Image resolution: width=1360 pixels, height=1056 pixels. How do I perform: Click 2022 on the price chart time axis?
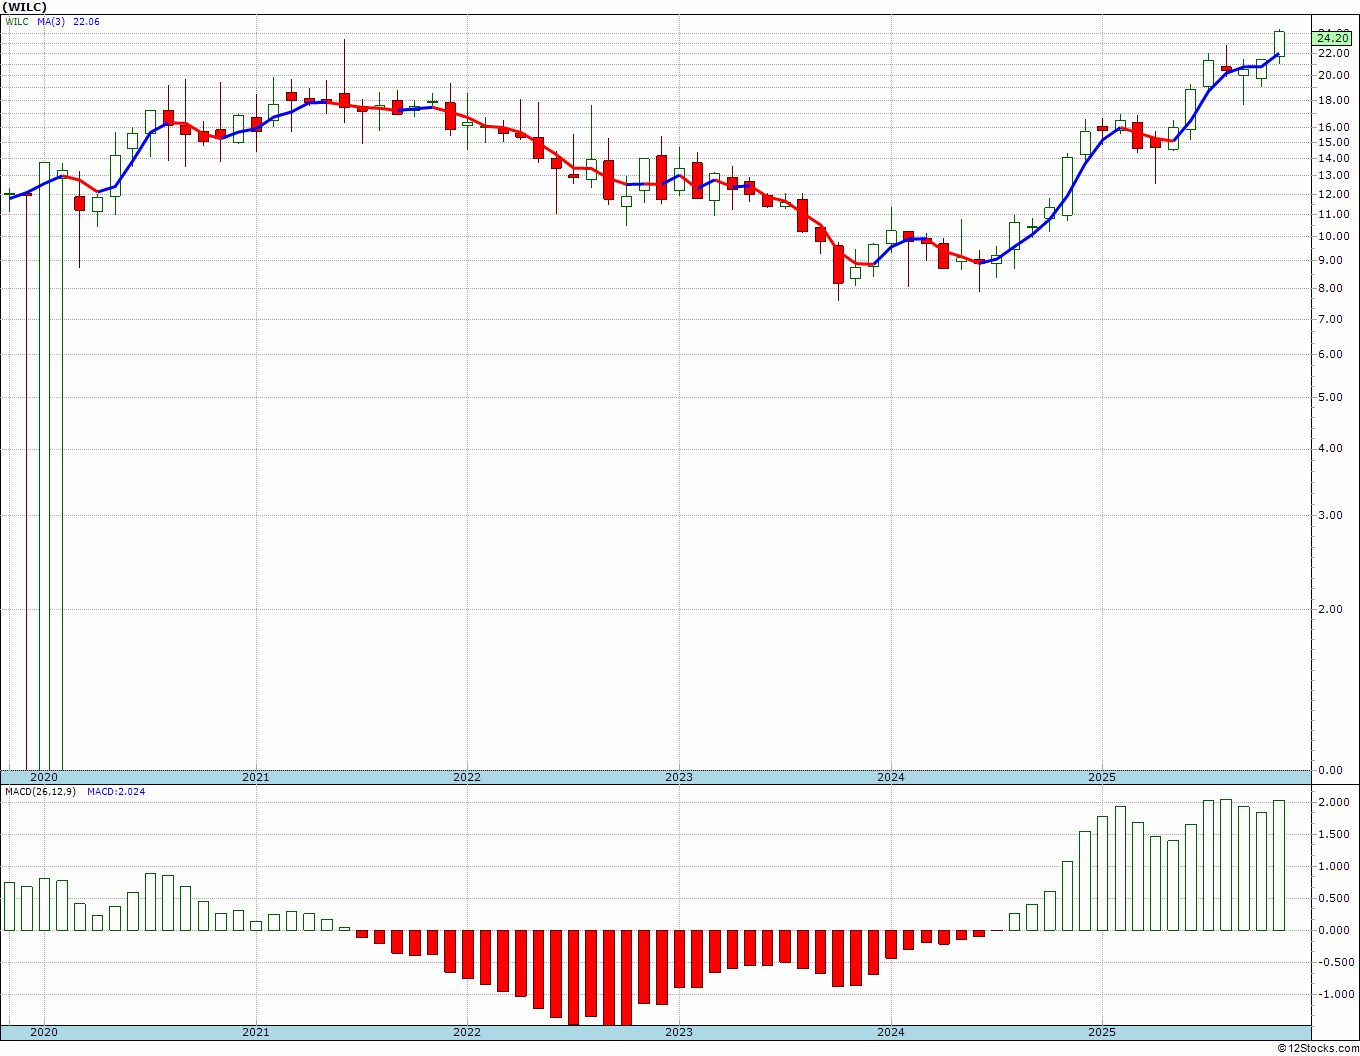tap(467, 777)
